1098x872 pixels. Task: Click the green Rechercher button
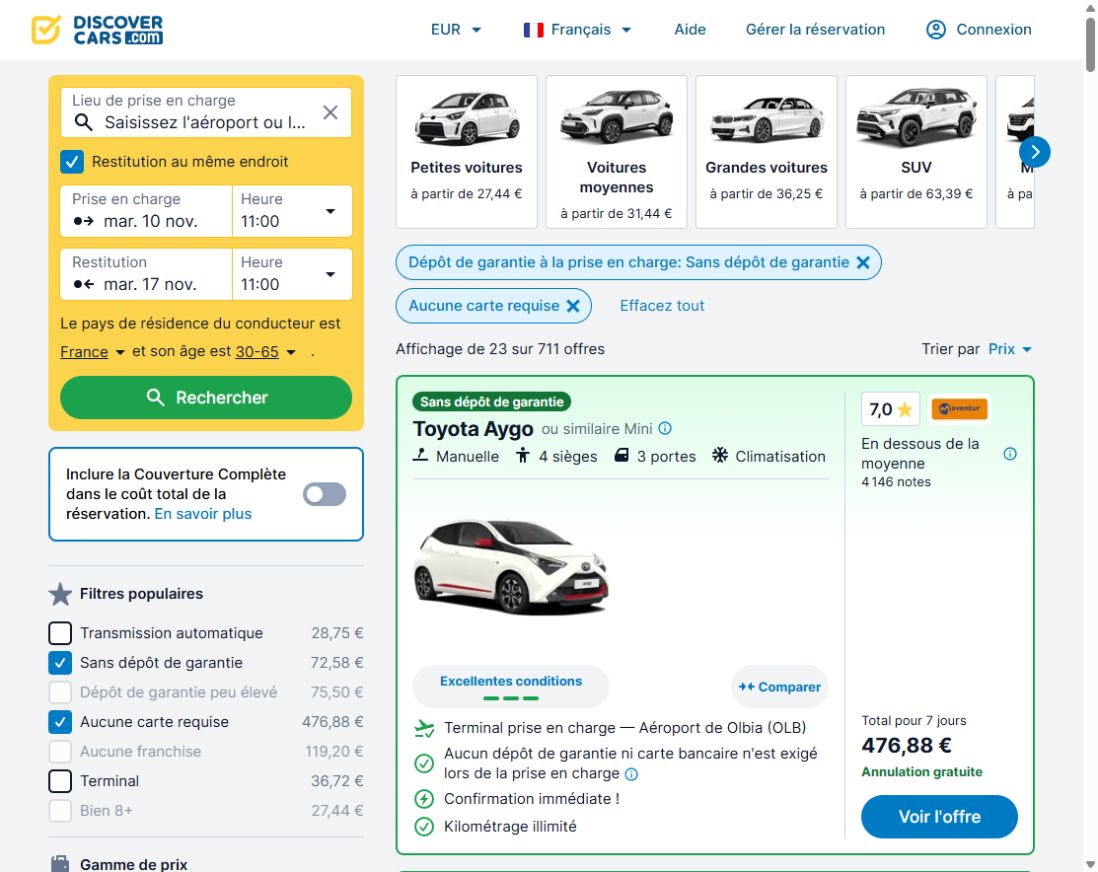206,398
